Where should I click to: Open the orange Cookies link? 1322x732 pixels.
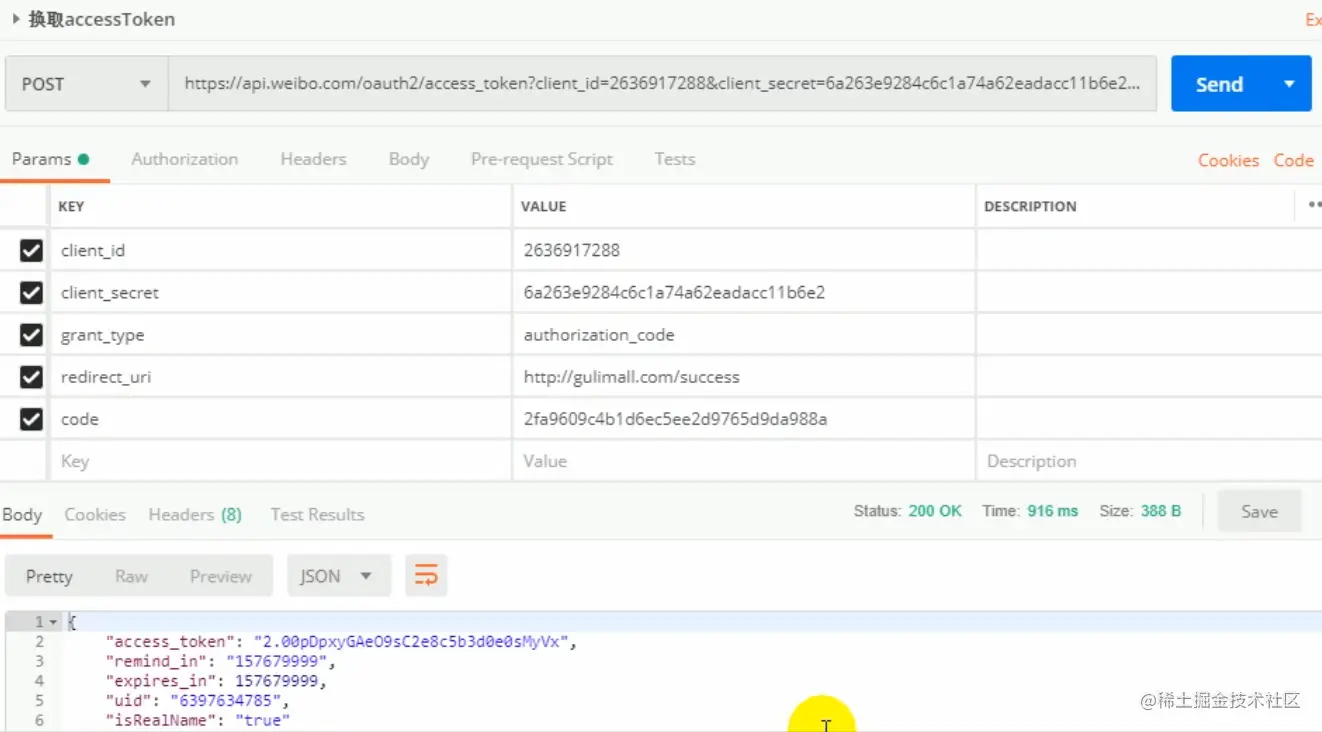tap(1228, 160)
